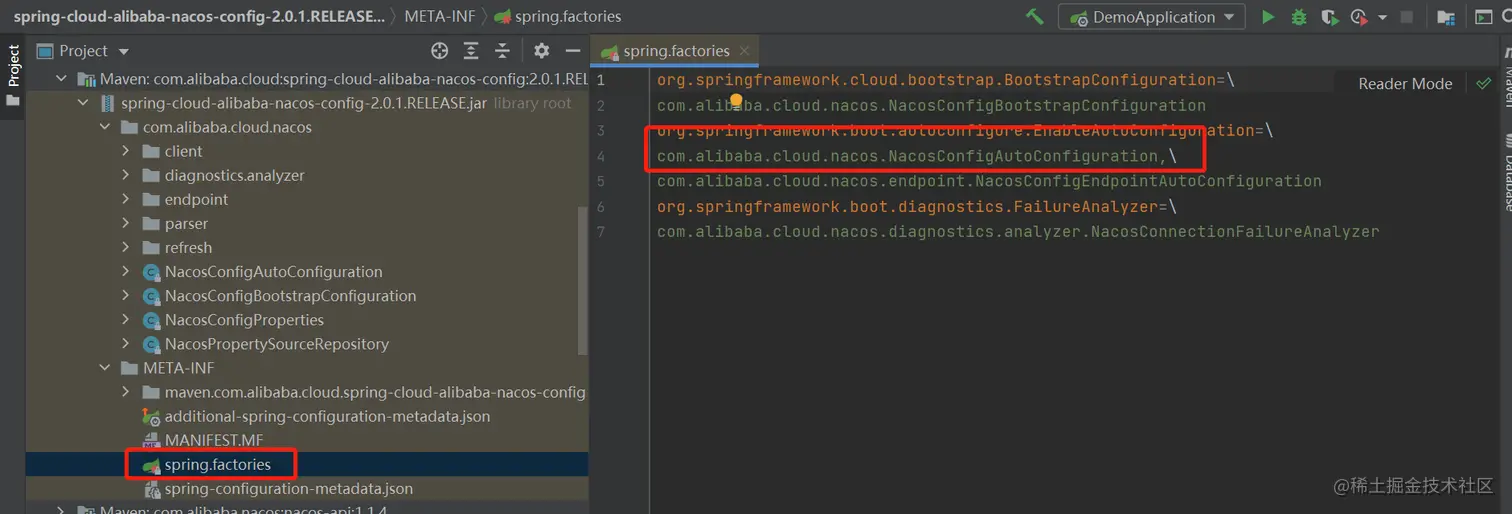
Task: Select NacosConfigBootstrapConfiguration class in tree
Action: tap(290, 296)
